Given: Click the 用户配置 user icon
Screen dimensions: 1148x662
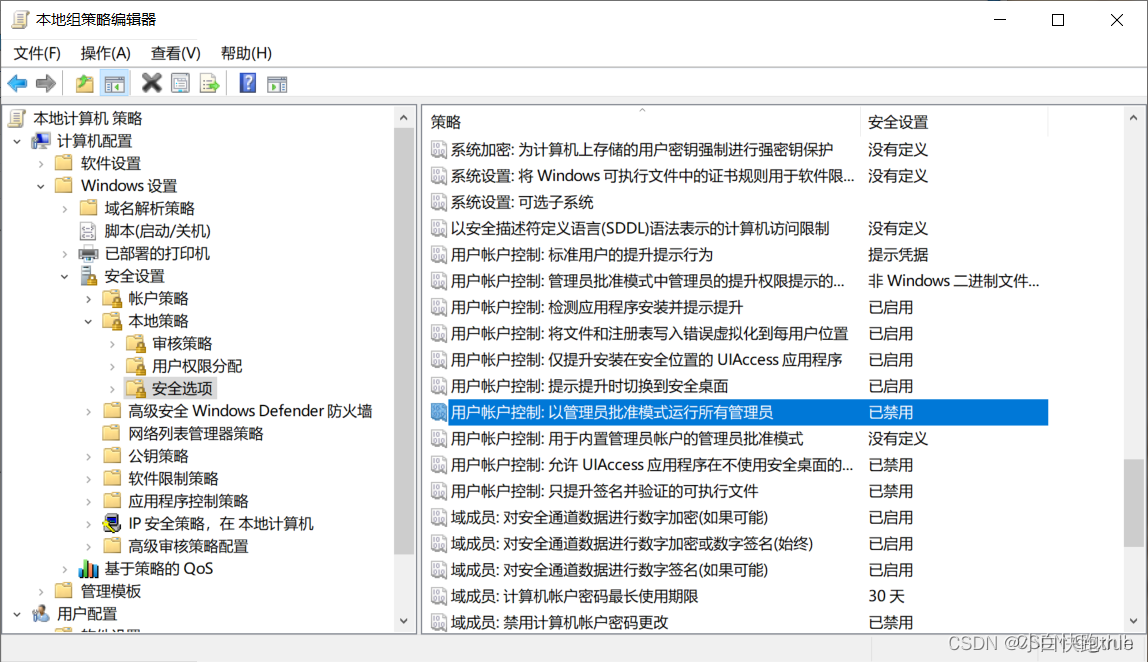Looking at the screenshot, I should [41, 614].
